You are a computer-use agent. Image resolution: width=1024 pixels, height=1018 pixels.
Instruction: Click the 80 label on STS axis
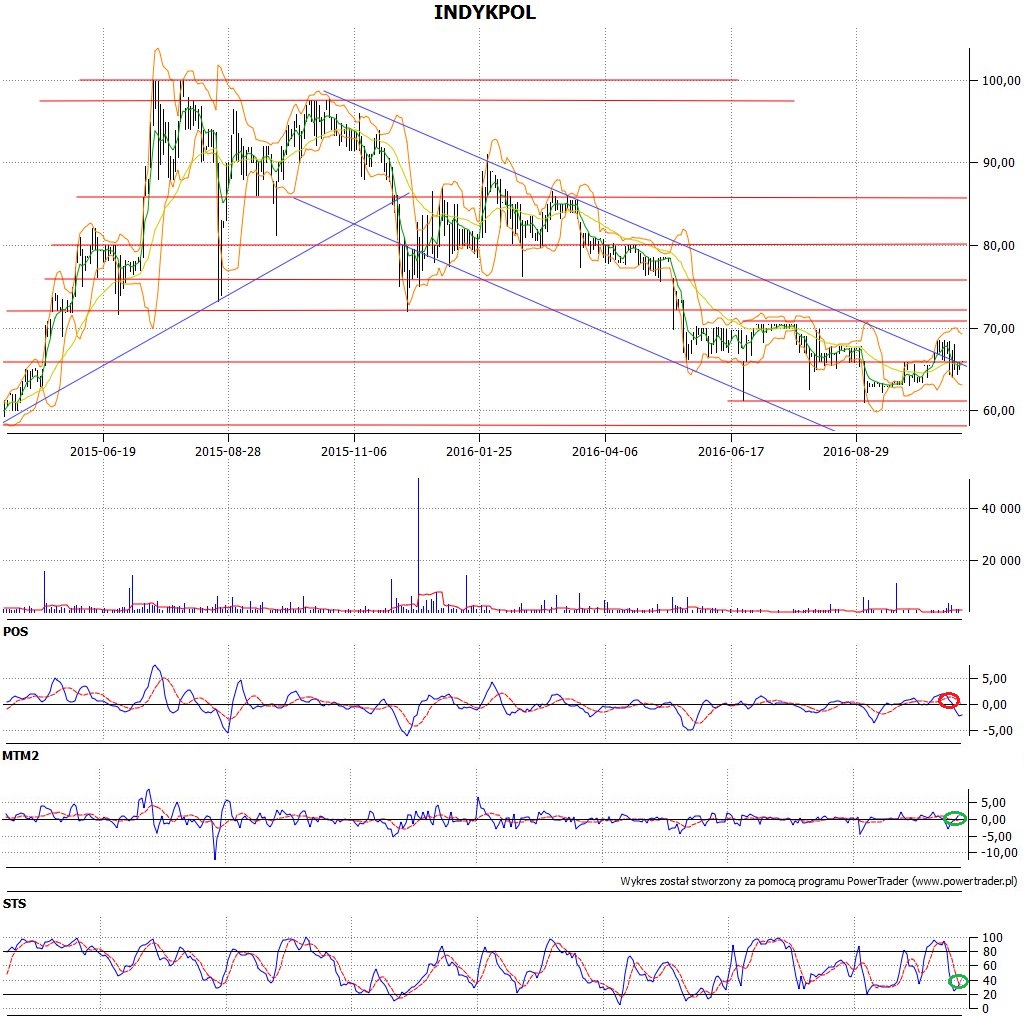point(990,952)
